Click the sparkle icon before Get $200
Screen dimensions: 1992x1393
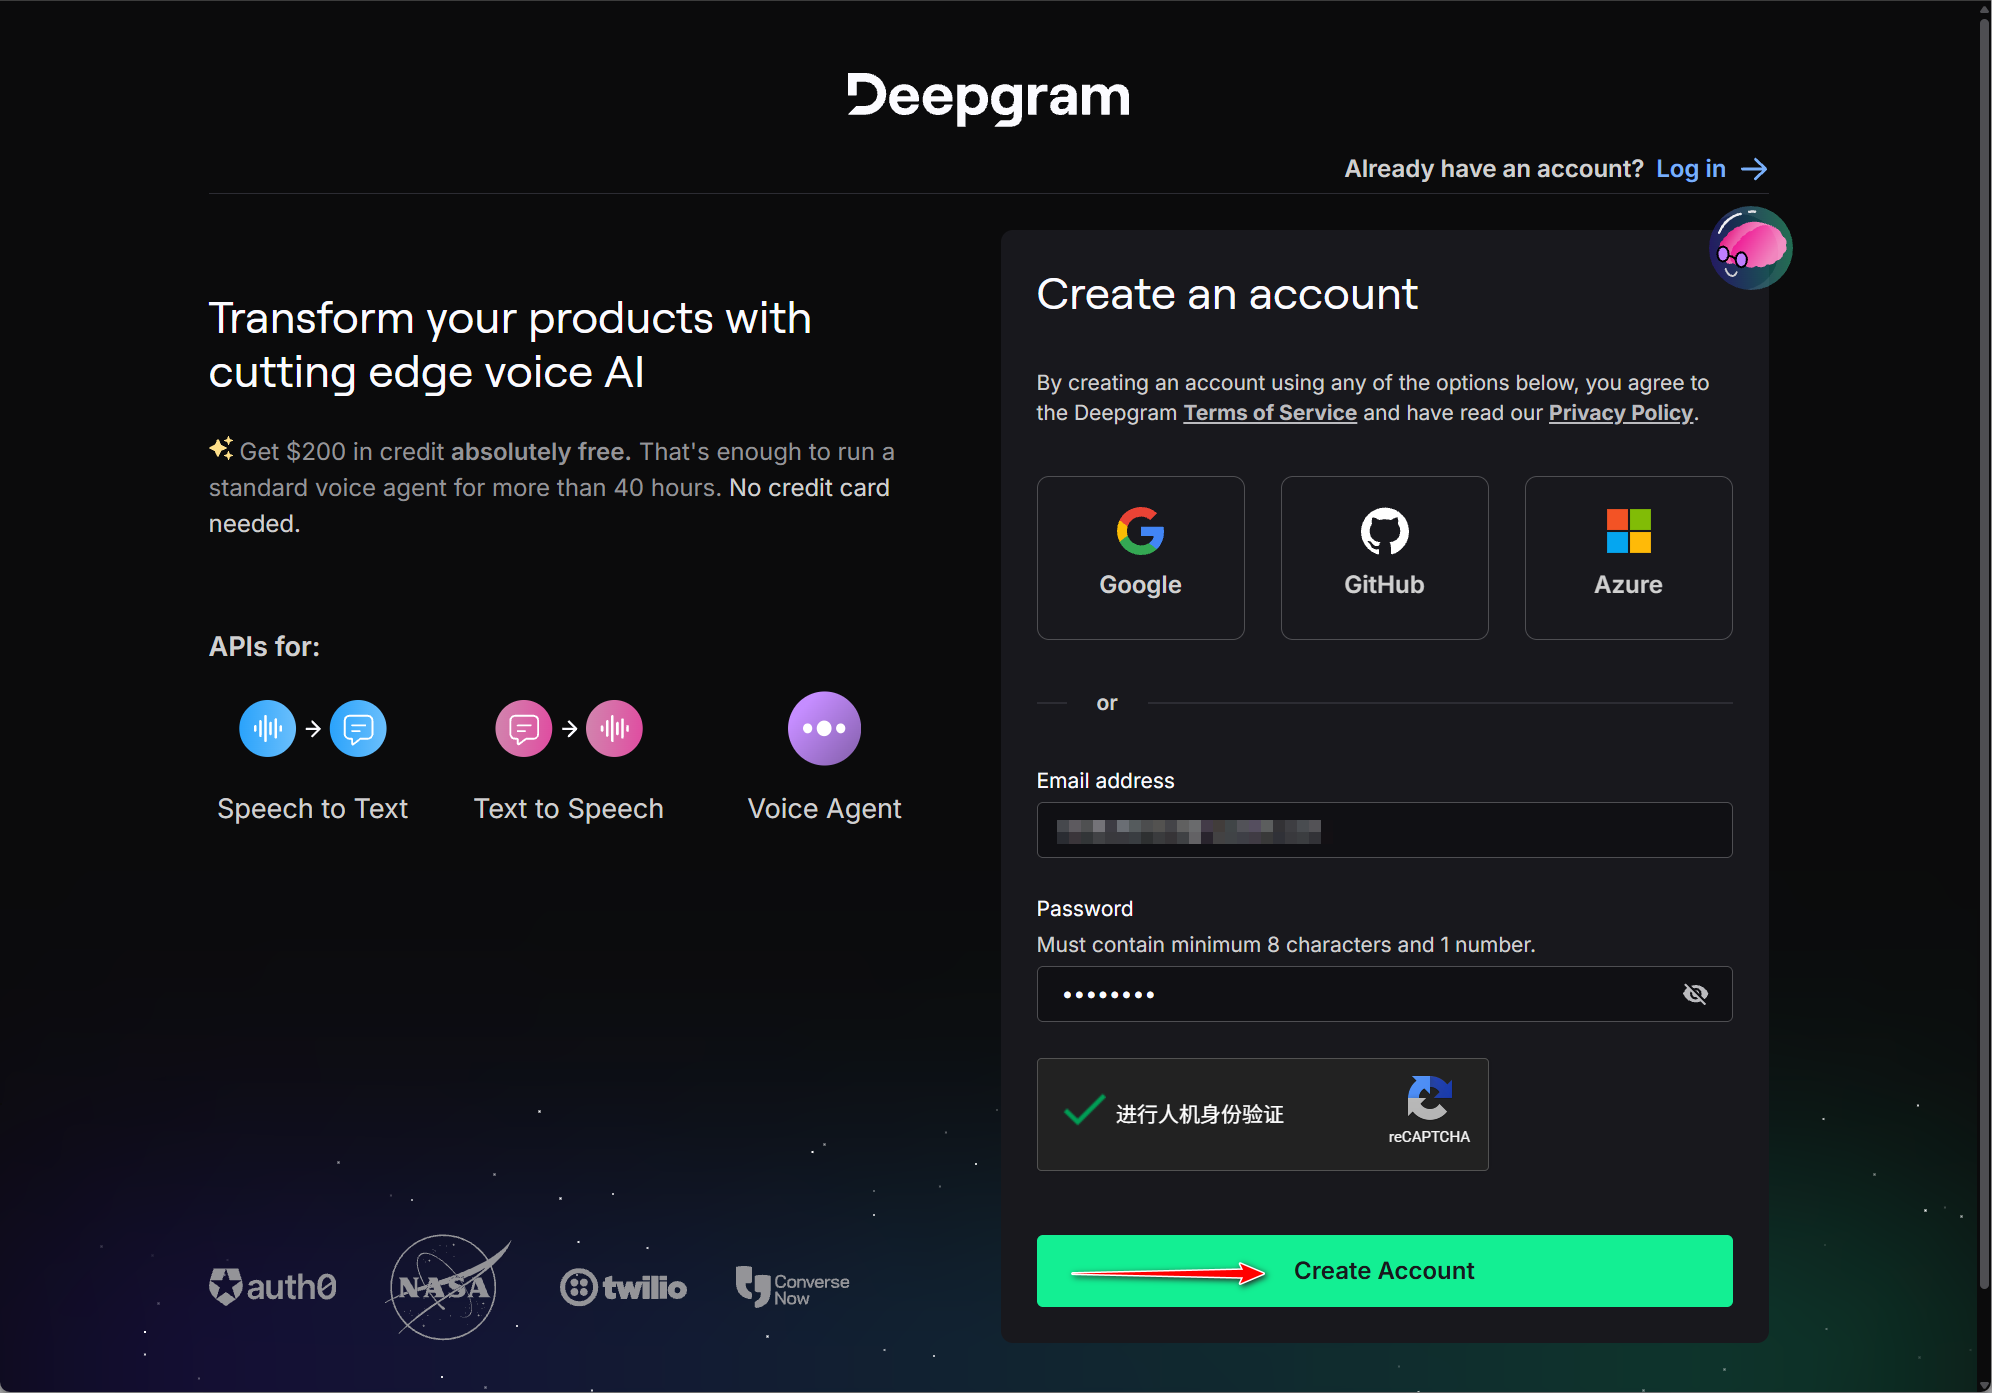click(x=221, y=448)
